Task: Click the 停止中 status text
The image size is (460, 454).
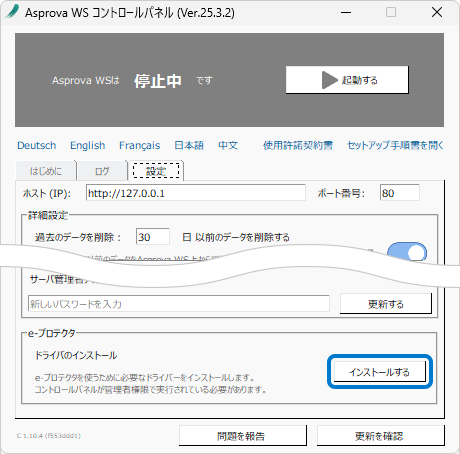Action: point(158,81)
